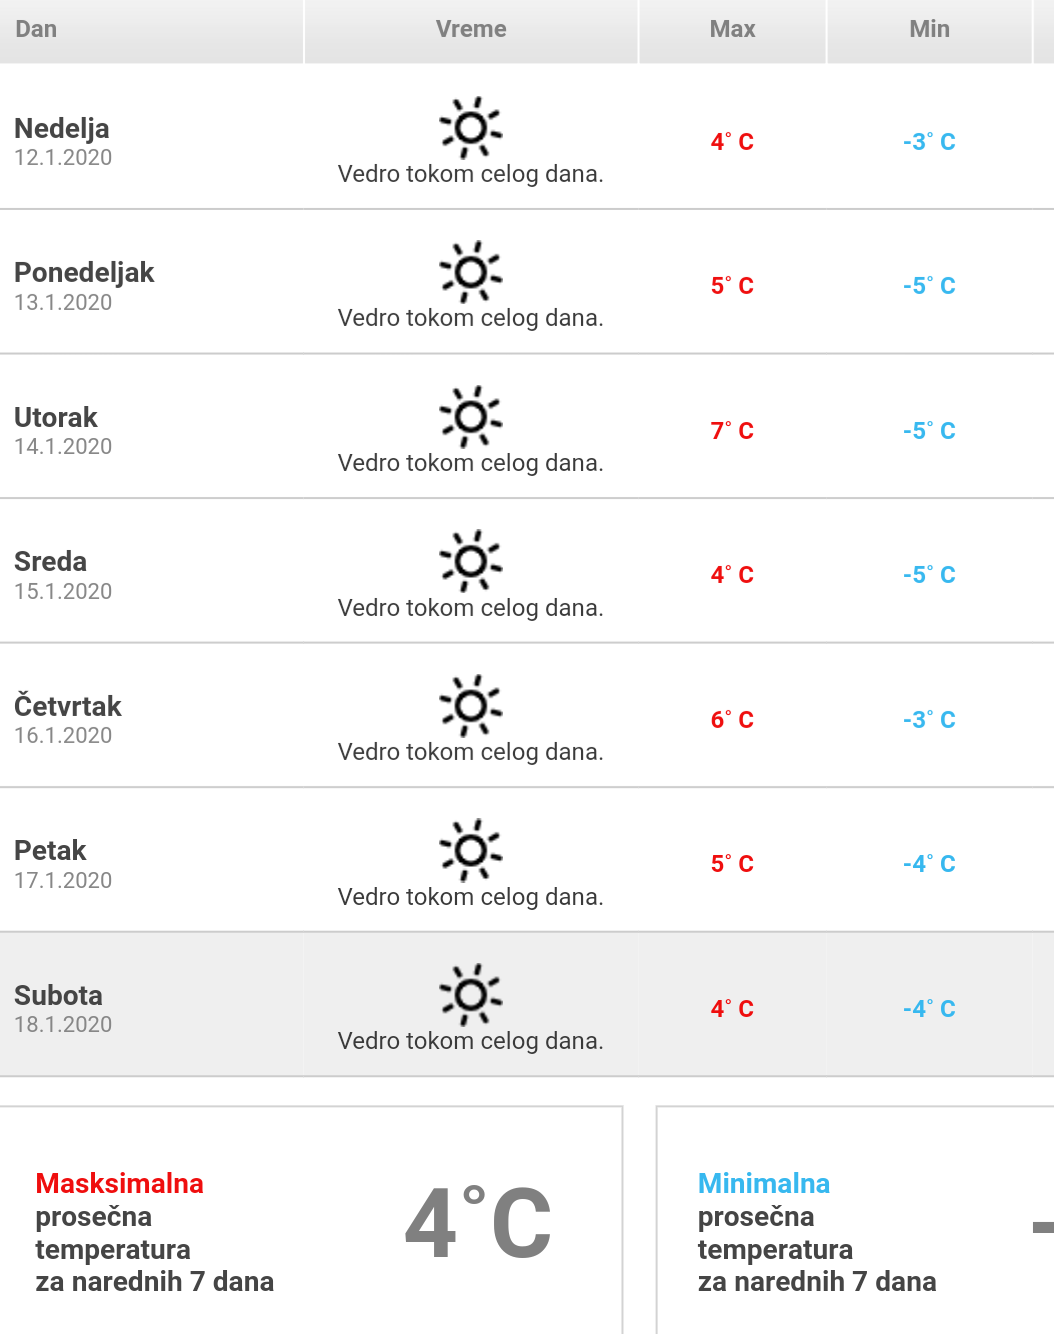
Task: Select the Subota 18.1.2020 day label
Action: click(x=63, y=1009)
